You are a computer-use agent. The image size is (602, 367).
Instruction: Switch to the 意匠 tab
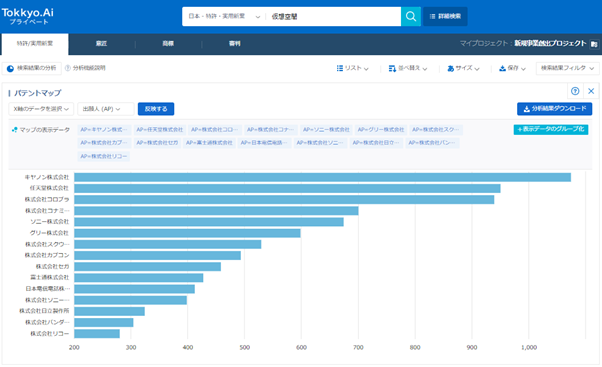tap(101, 44)
